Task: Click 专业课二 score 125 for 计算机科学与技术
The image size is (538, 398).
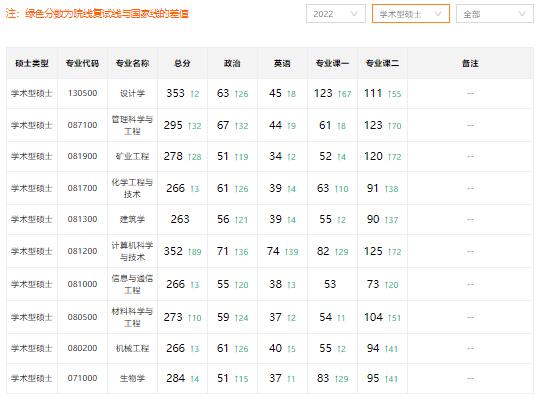Action: point(373,251)
